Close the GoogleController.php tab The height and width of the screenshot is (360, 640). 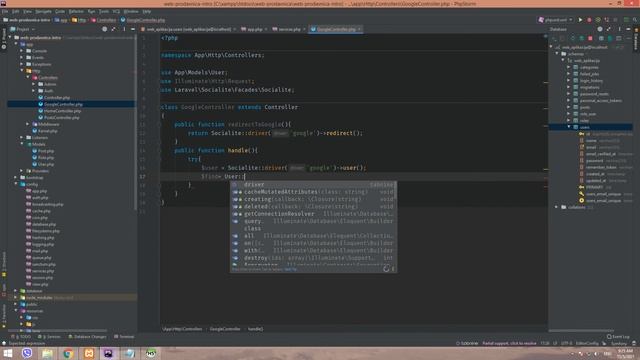point(359,29)
